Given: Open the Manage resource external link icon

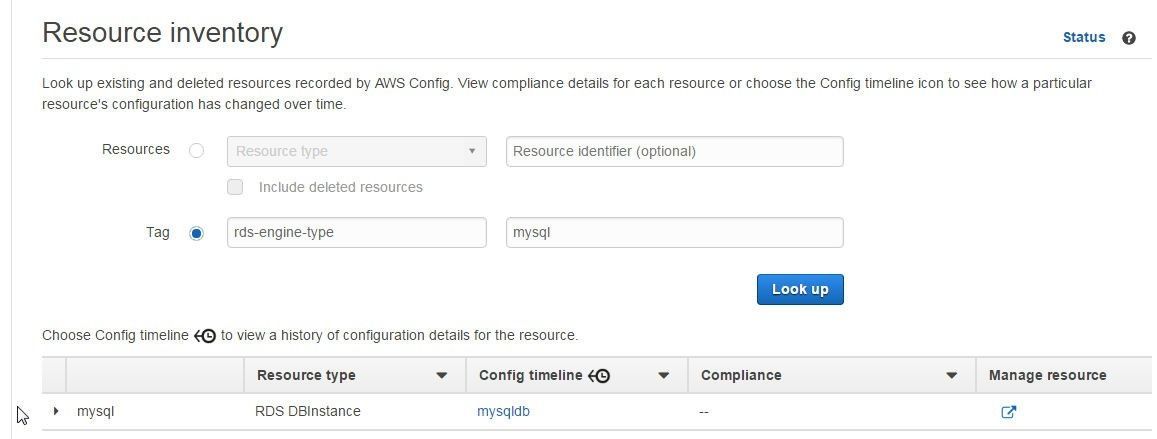Looking at the screenshot, I should tap(1008, 412).
